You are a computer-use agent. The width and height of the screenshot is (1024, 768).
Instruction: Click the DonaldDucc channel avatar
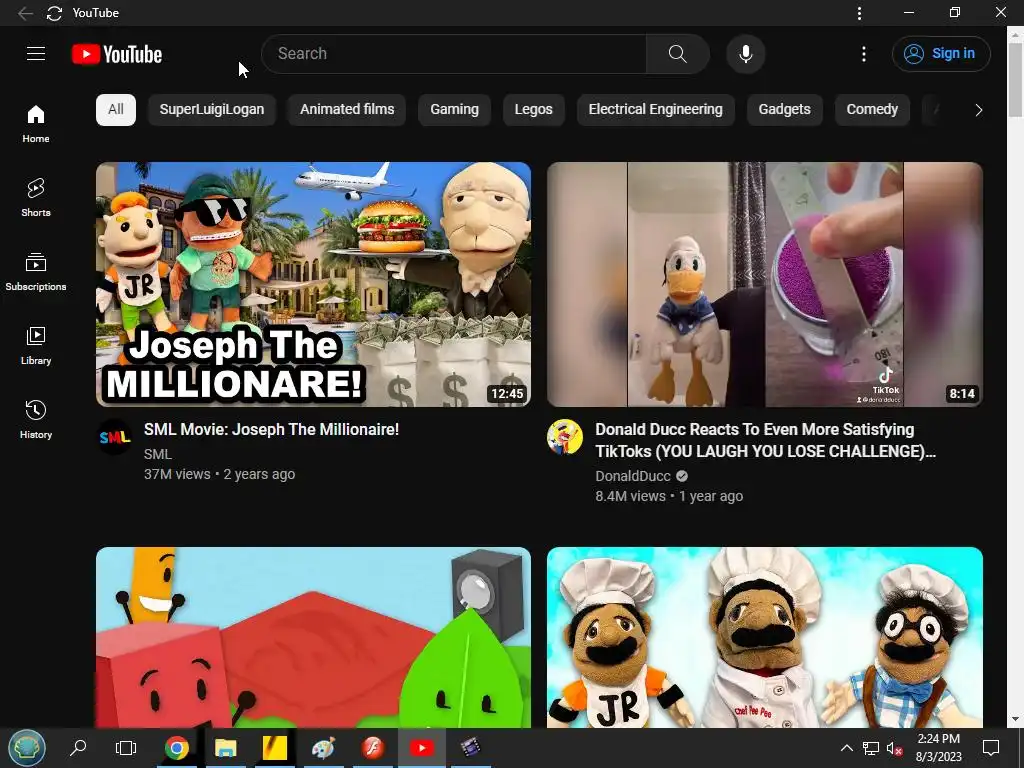565,437
